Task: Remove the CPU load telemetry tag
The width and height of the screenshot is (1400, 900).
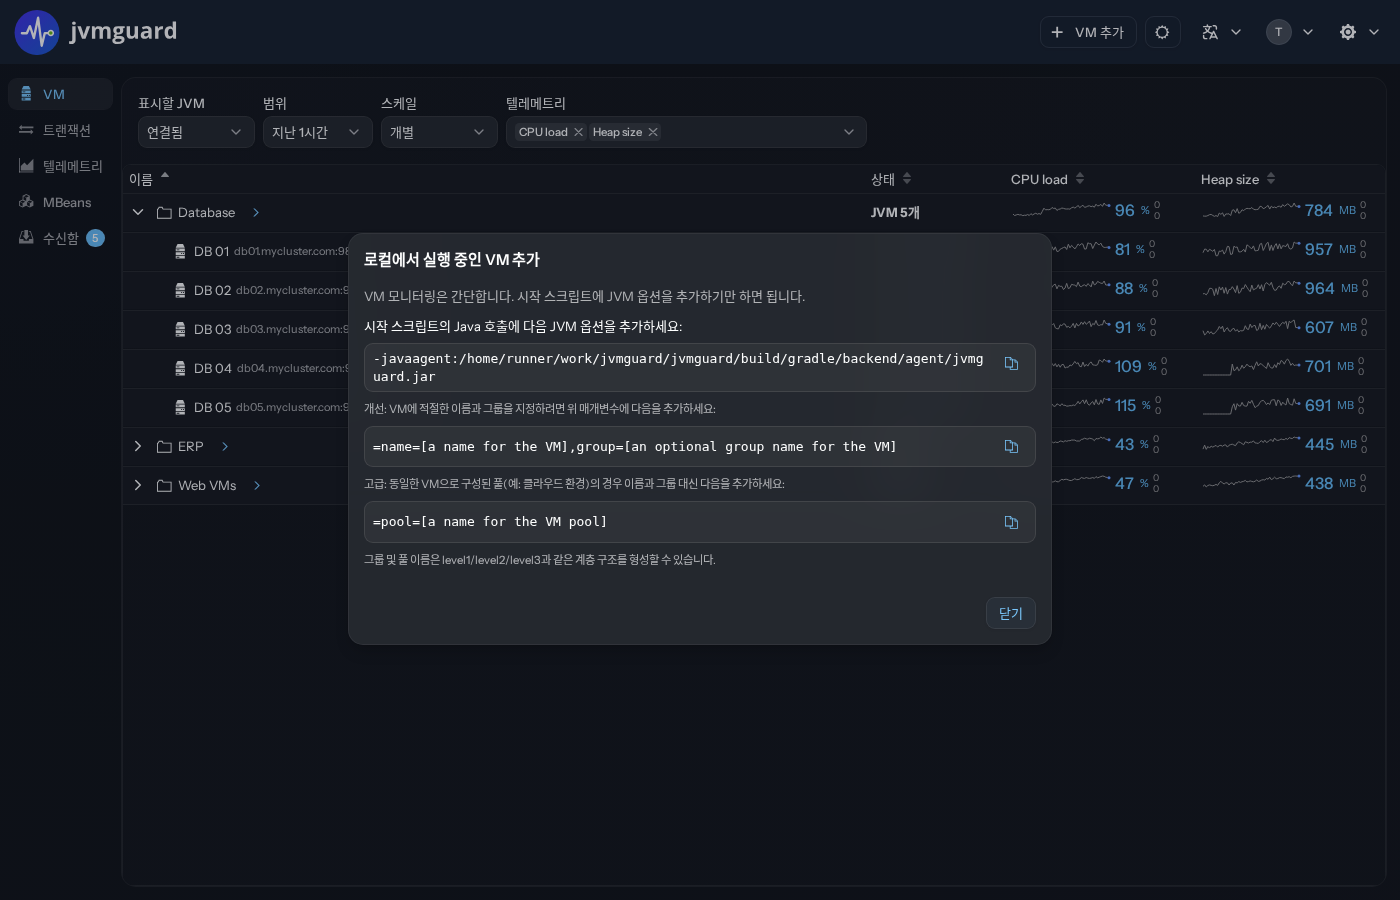Action: tap(578, 132)
